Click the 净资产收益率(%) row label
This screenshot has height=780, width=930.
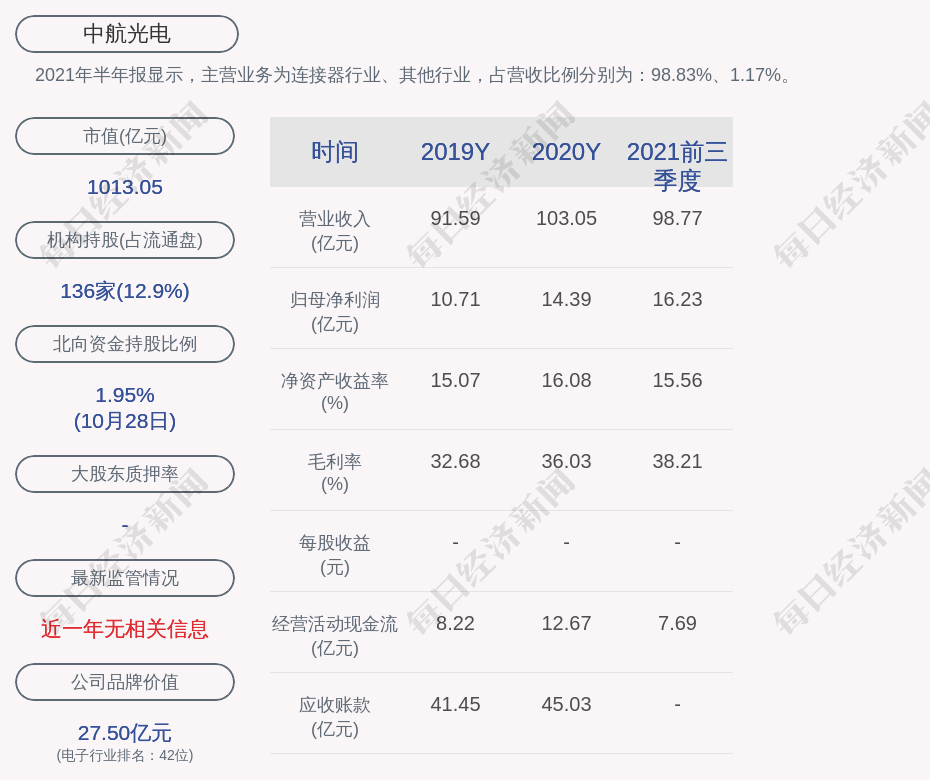(335, 392)
